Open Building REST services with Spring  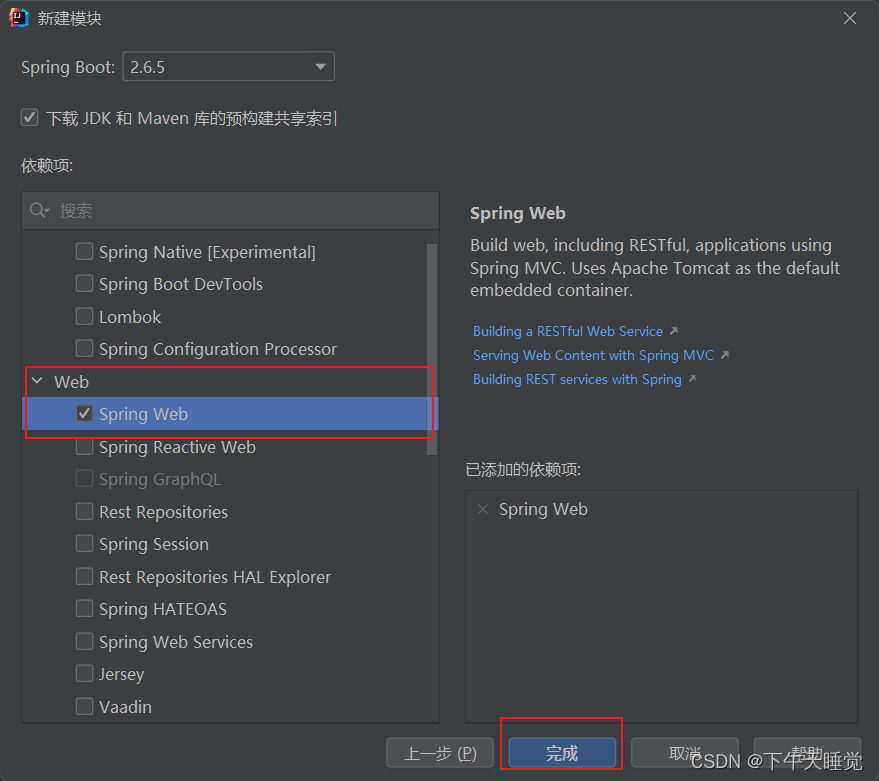[577, 380]
